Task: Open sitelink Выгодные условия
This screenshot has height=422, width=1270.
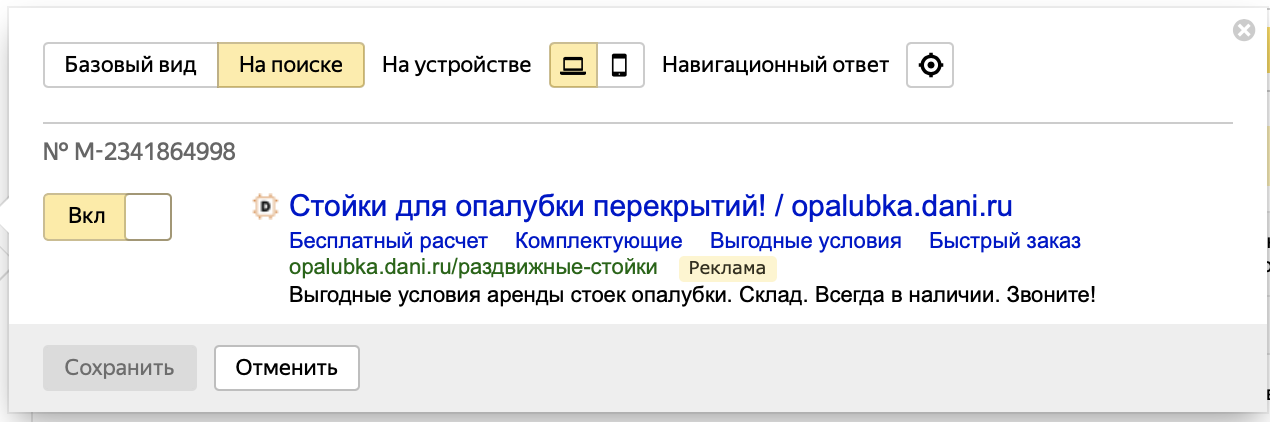Action: (805, 241)
